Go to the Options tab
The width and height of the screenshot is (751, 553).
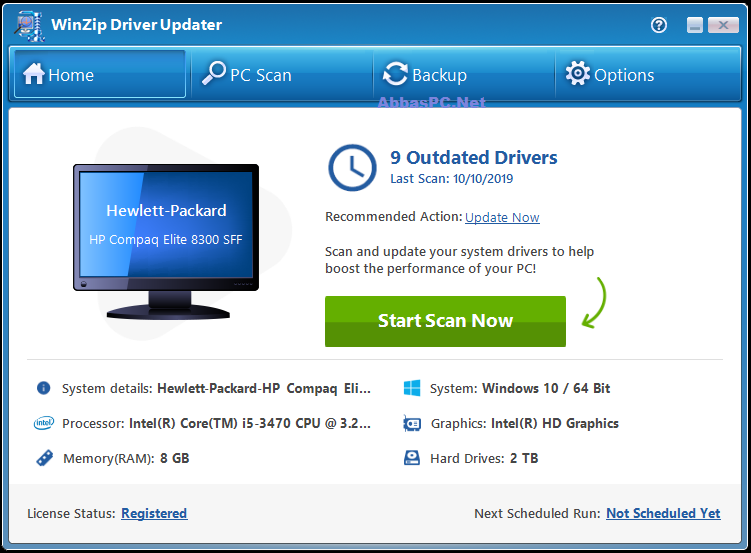tap(647, 74)
